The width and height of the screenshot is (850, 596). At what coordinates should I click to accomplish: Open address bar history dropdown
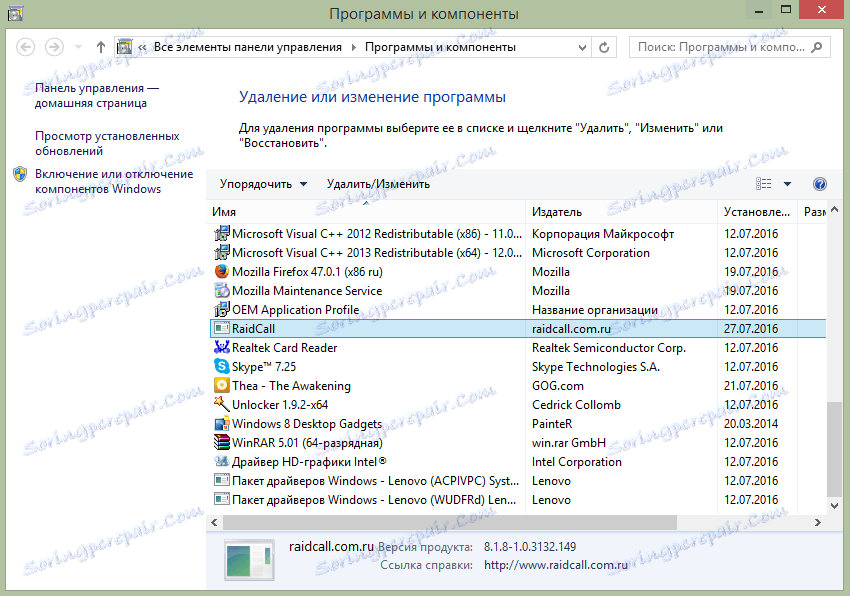click(582, 48)
